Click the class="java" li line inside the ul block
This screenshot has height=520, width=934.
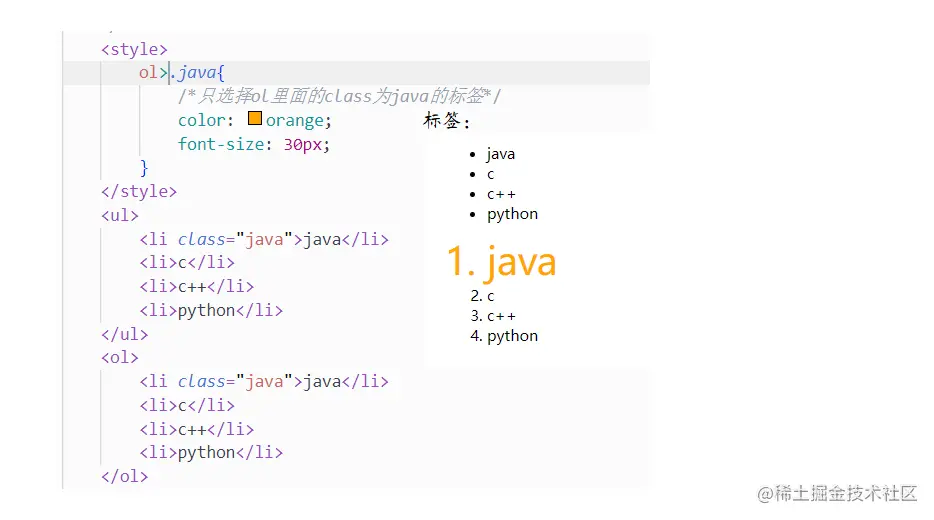(x=264, y=239)
